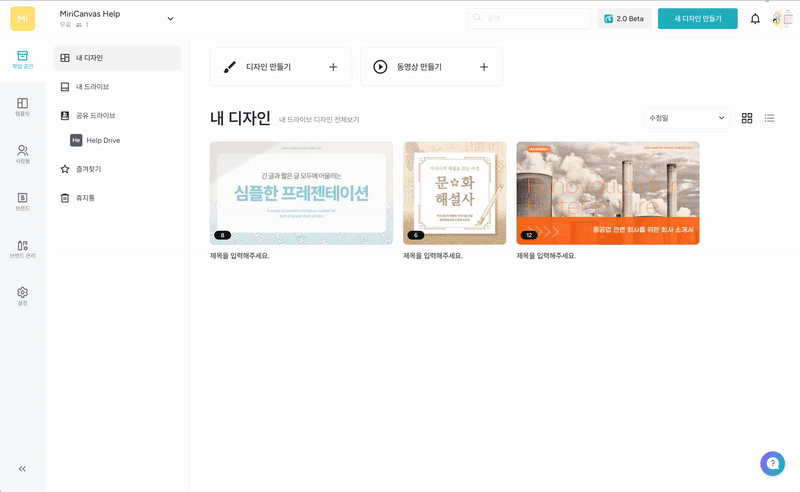Switch to grid view layout
This screenshot has height=492, width=800.
(747, 118)
